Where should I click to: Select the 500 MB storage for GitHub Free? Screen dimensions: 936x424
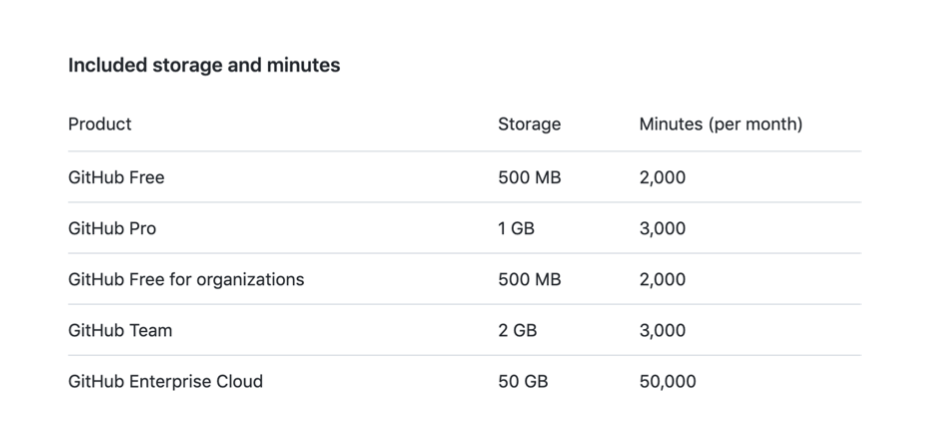pos(529,178)
